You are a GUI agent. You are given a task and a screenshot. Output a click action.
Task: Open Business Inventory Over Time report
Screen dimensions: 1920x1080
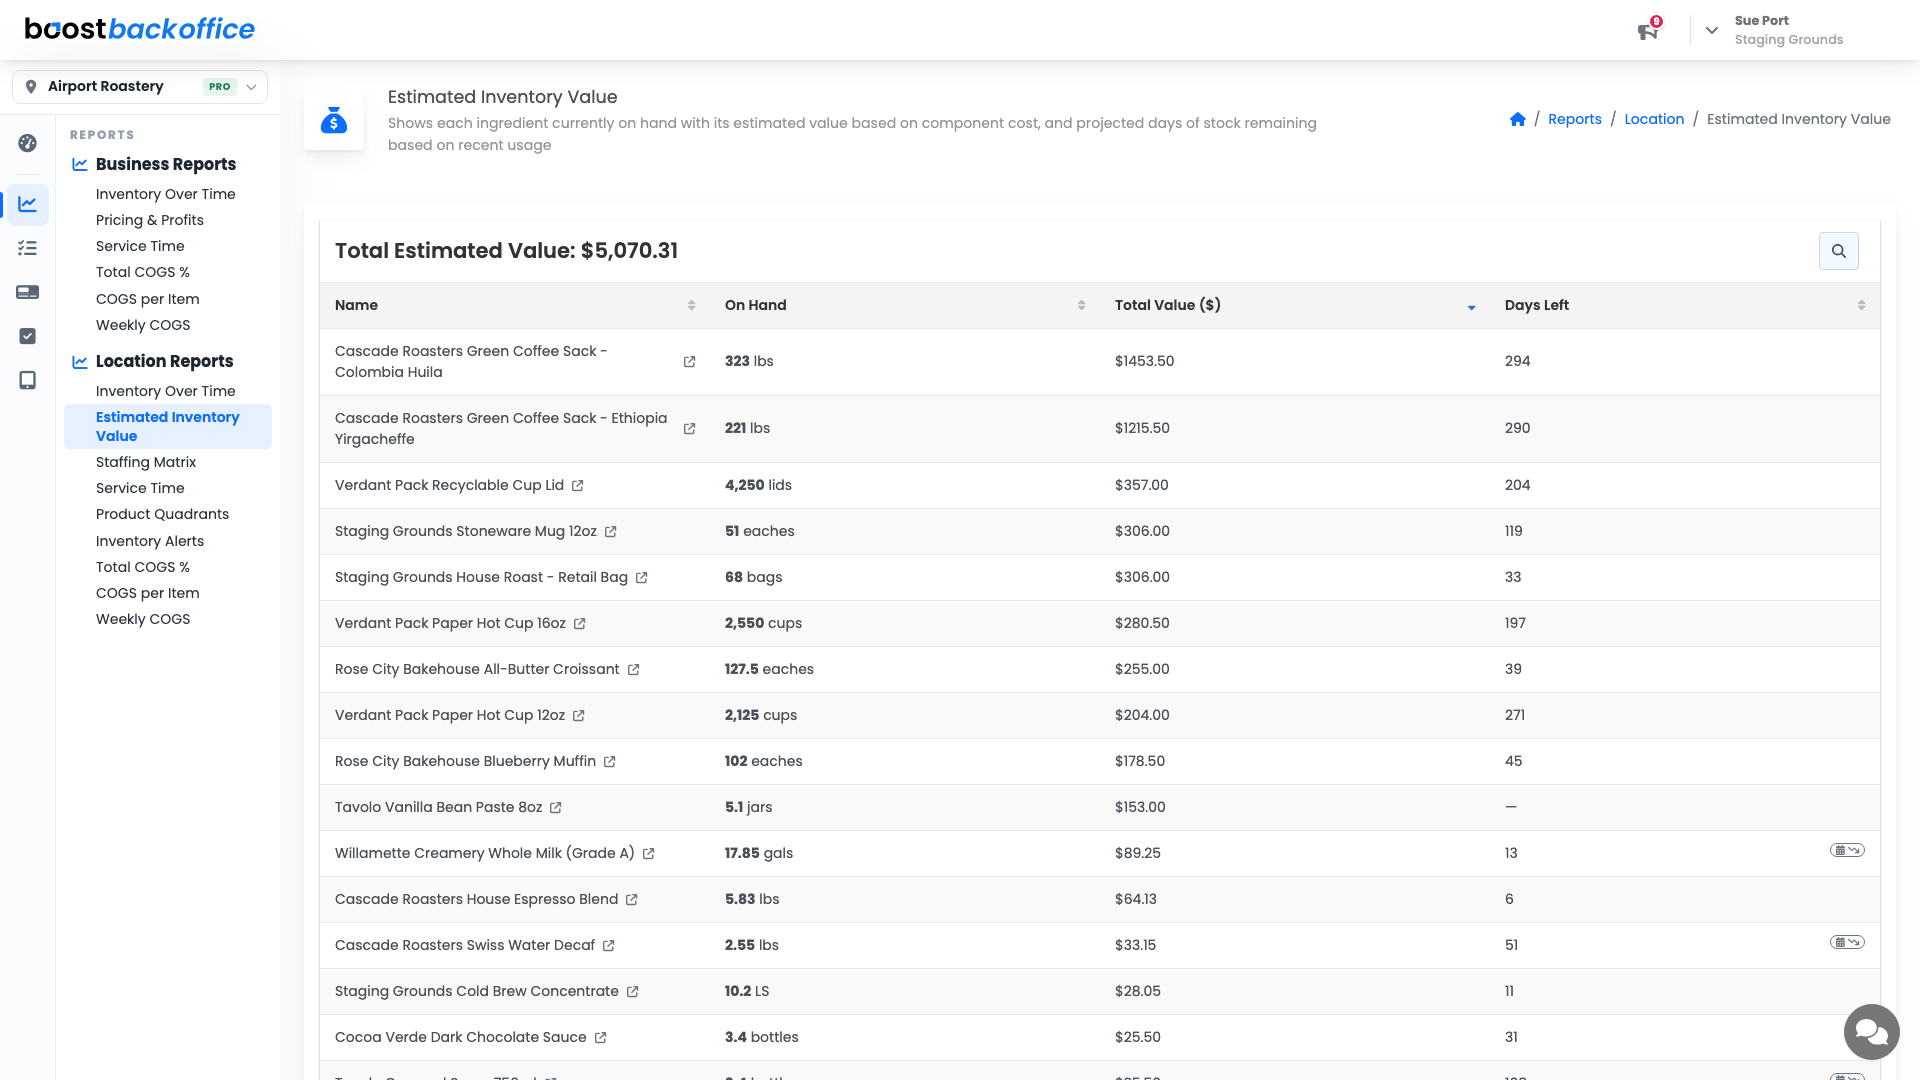point(166,194)
